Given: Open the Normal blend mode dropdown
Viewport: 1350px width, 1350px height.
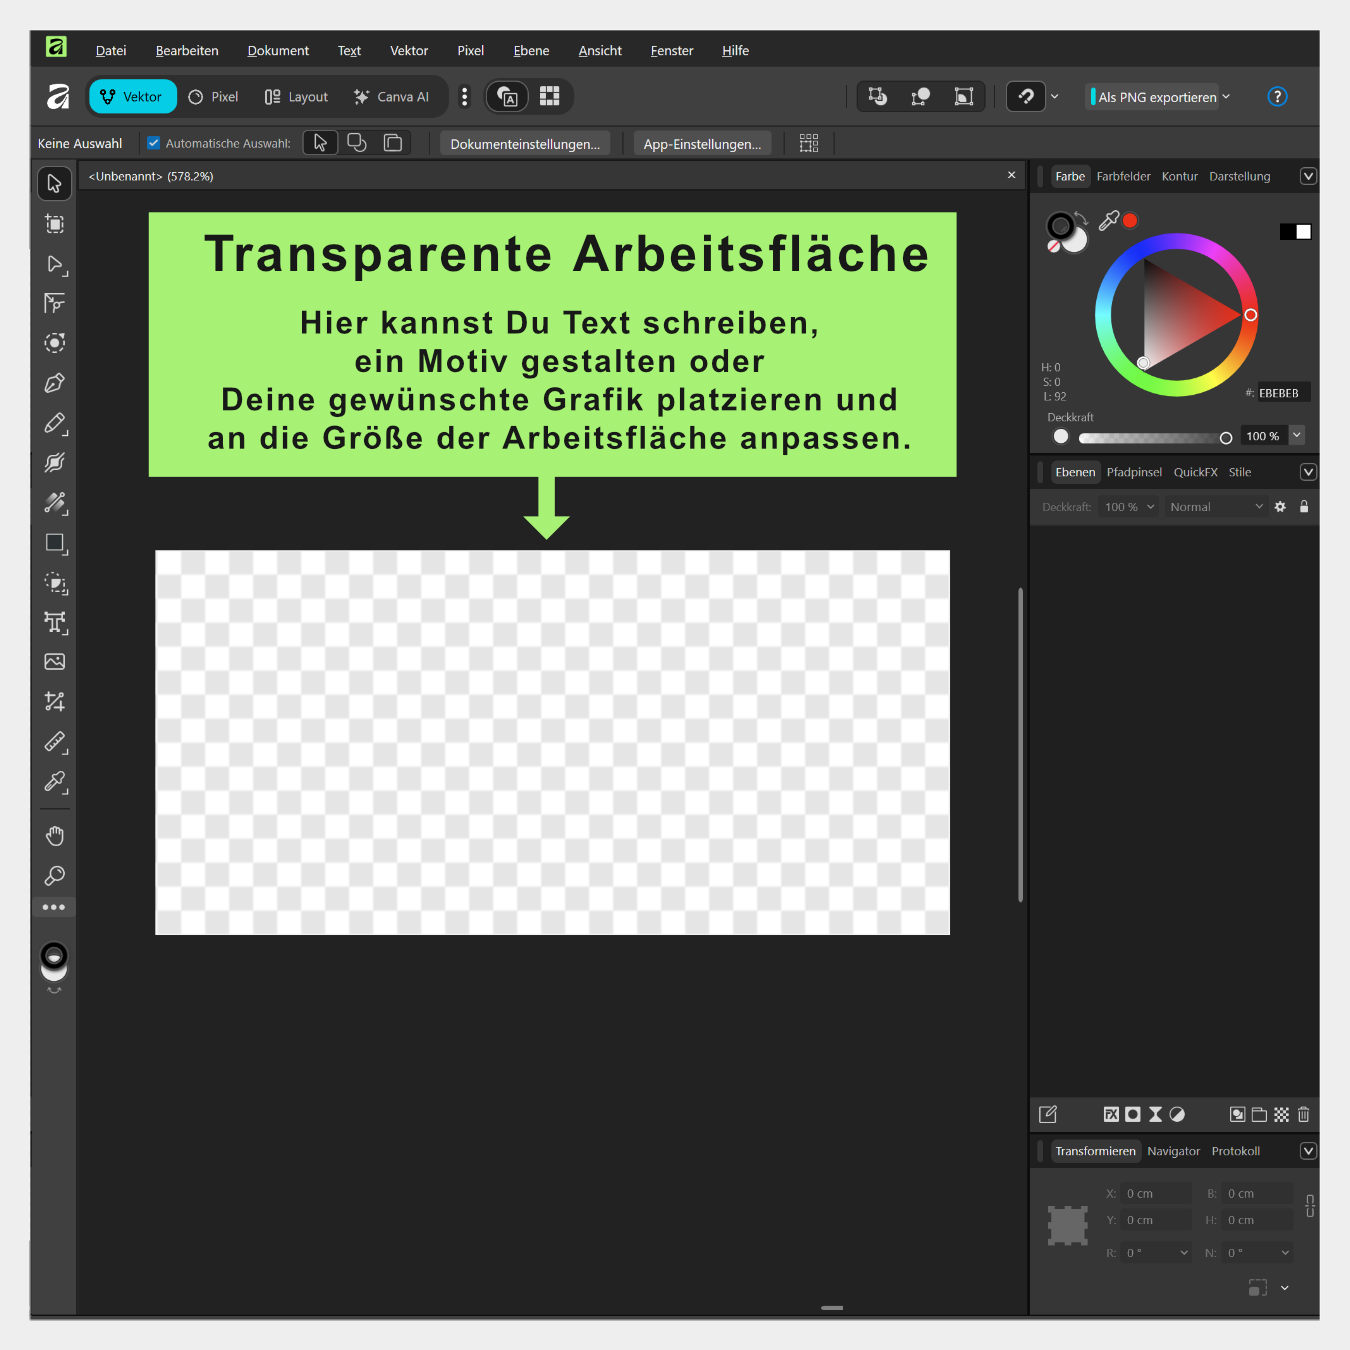Looking at the screenshot, I should pyautogui.click(x=1216, y=507).
